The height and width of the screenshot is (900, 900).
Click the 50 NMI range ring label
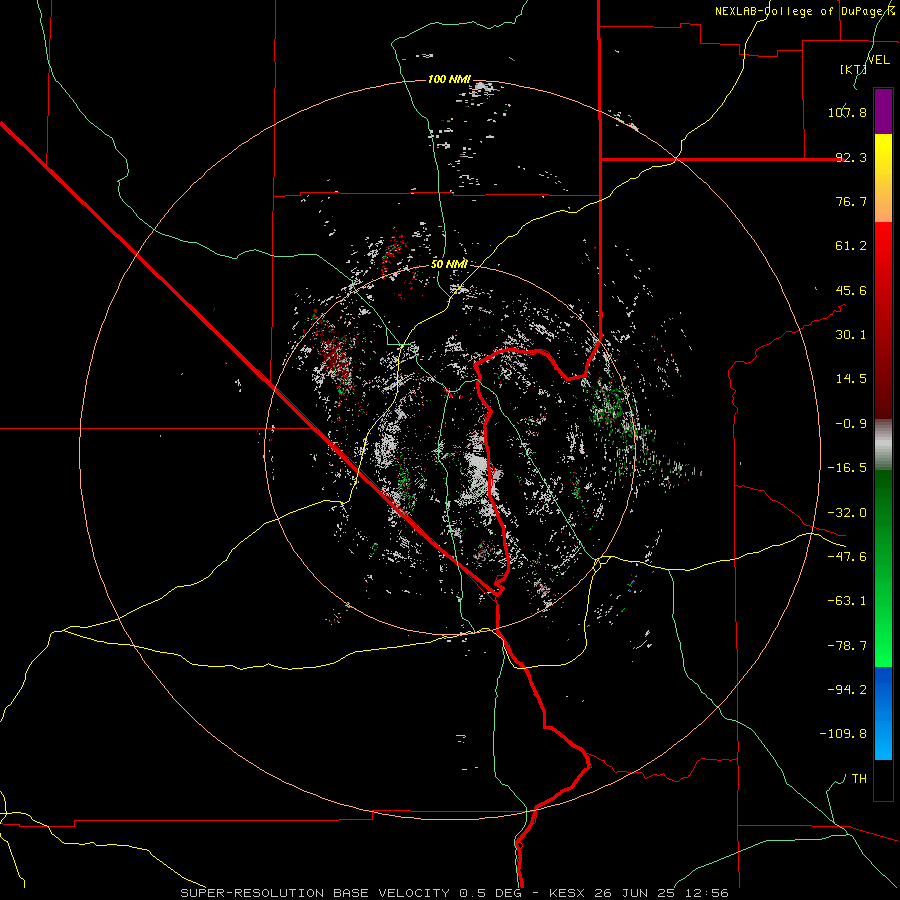(449, 265)
